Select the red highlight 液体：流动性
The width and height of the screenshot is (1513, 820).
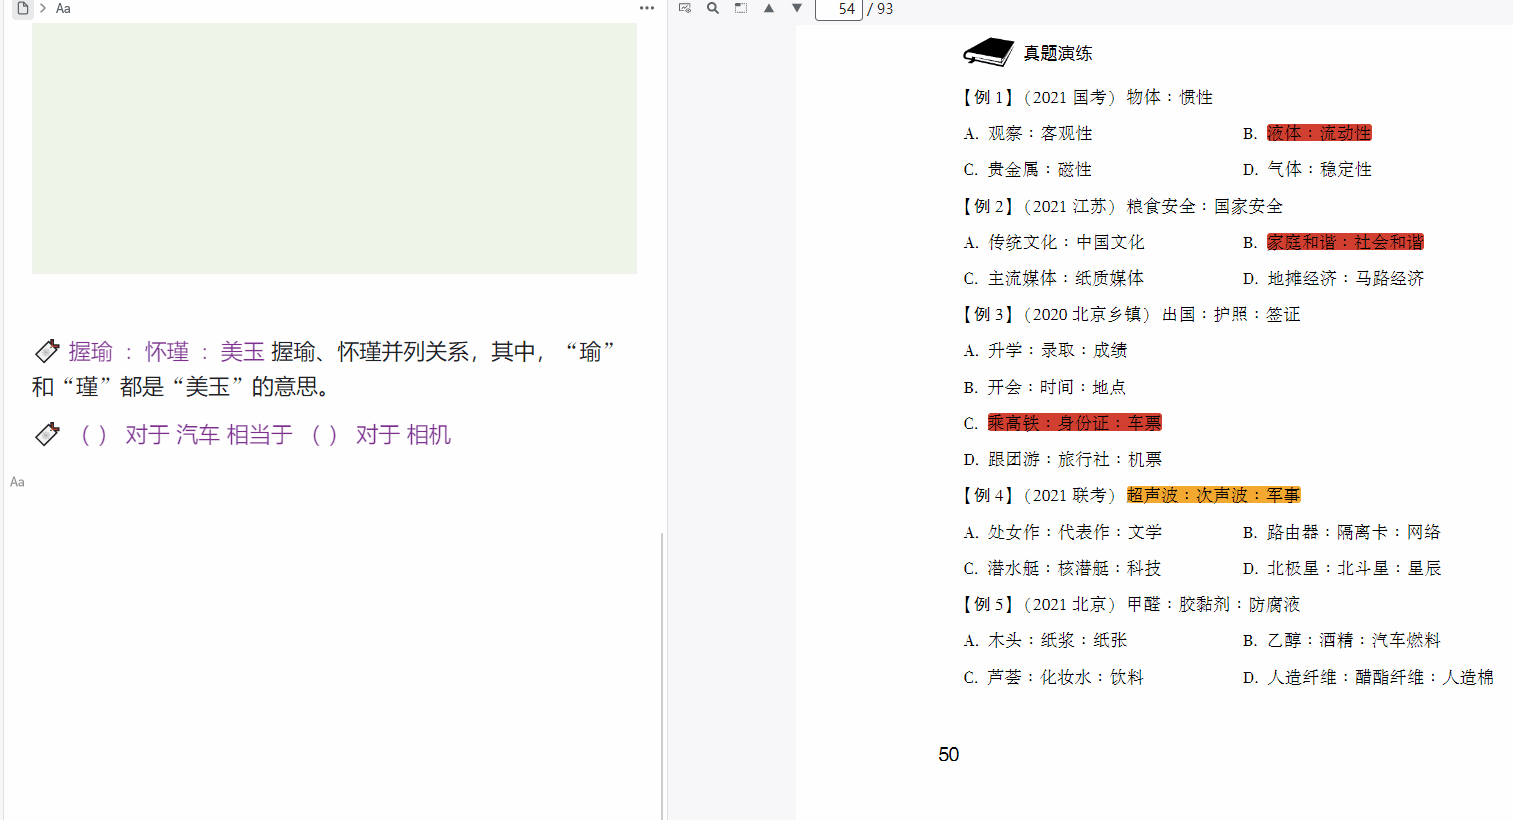(x=1318, y=132)
